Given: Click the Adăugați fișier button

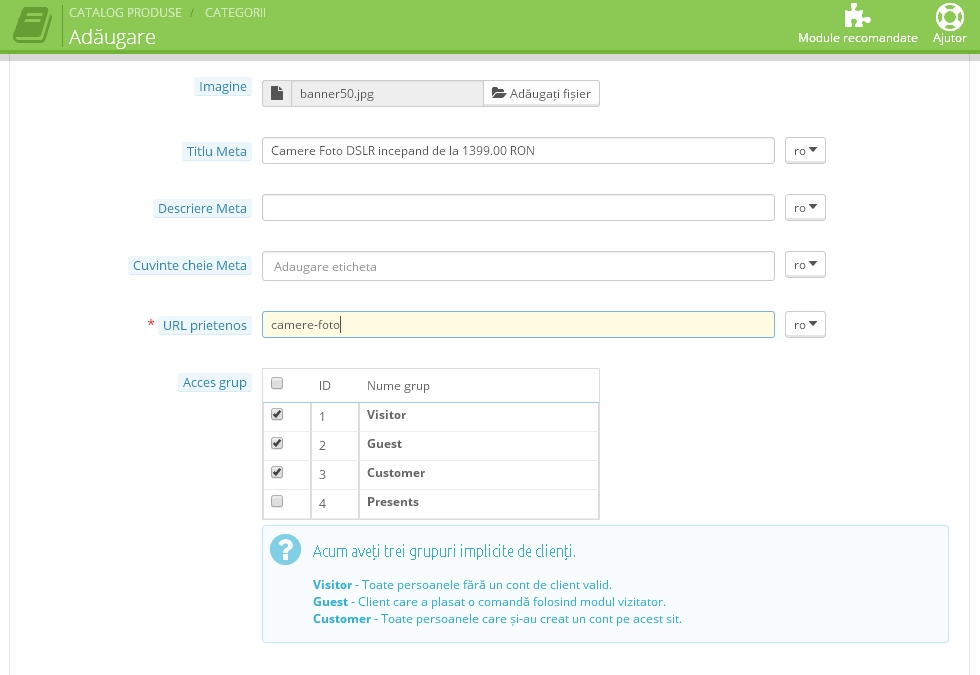Looking at the screenshot, I should click(541, 94).
